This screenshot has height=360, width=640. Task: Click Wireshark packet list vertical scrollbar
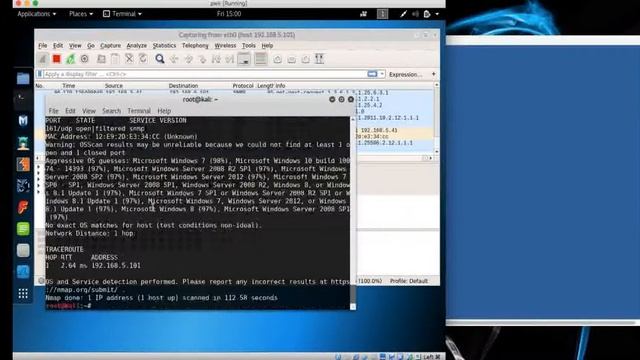pyautogui.click(x=436, y=118)
